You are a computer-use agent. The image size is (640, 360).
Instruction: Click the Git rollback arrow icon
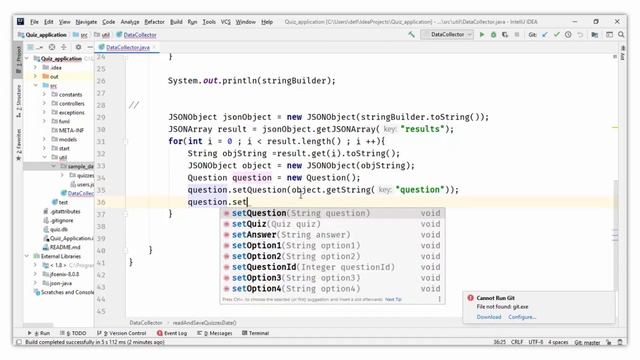(x=580, y=35)
